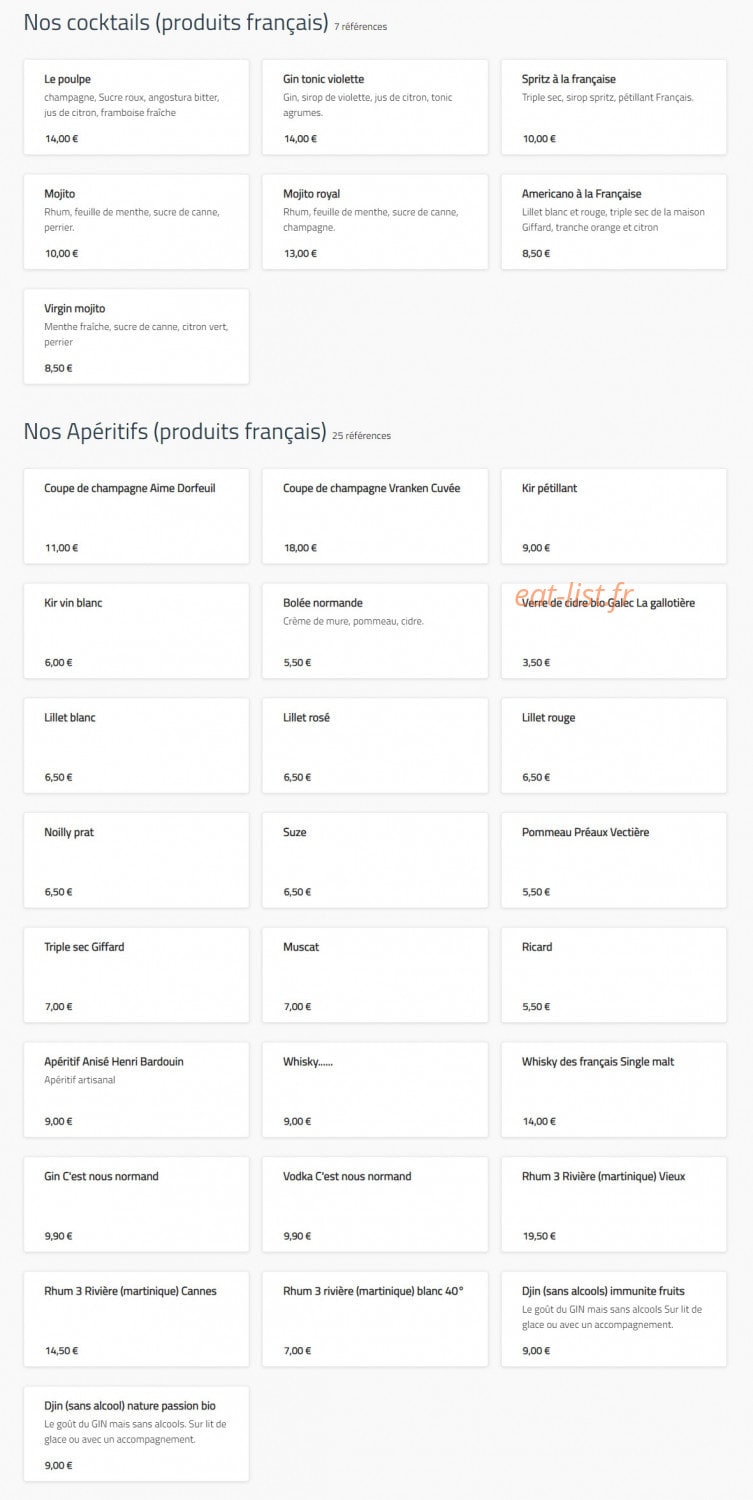753x1500 pixels.
Task: Choose the Kir pétillant card
Action: click(614, 516)
